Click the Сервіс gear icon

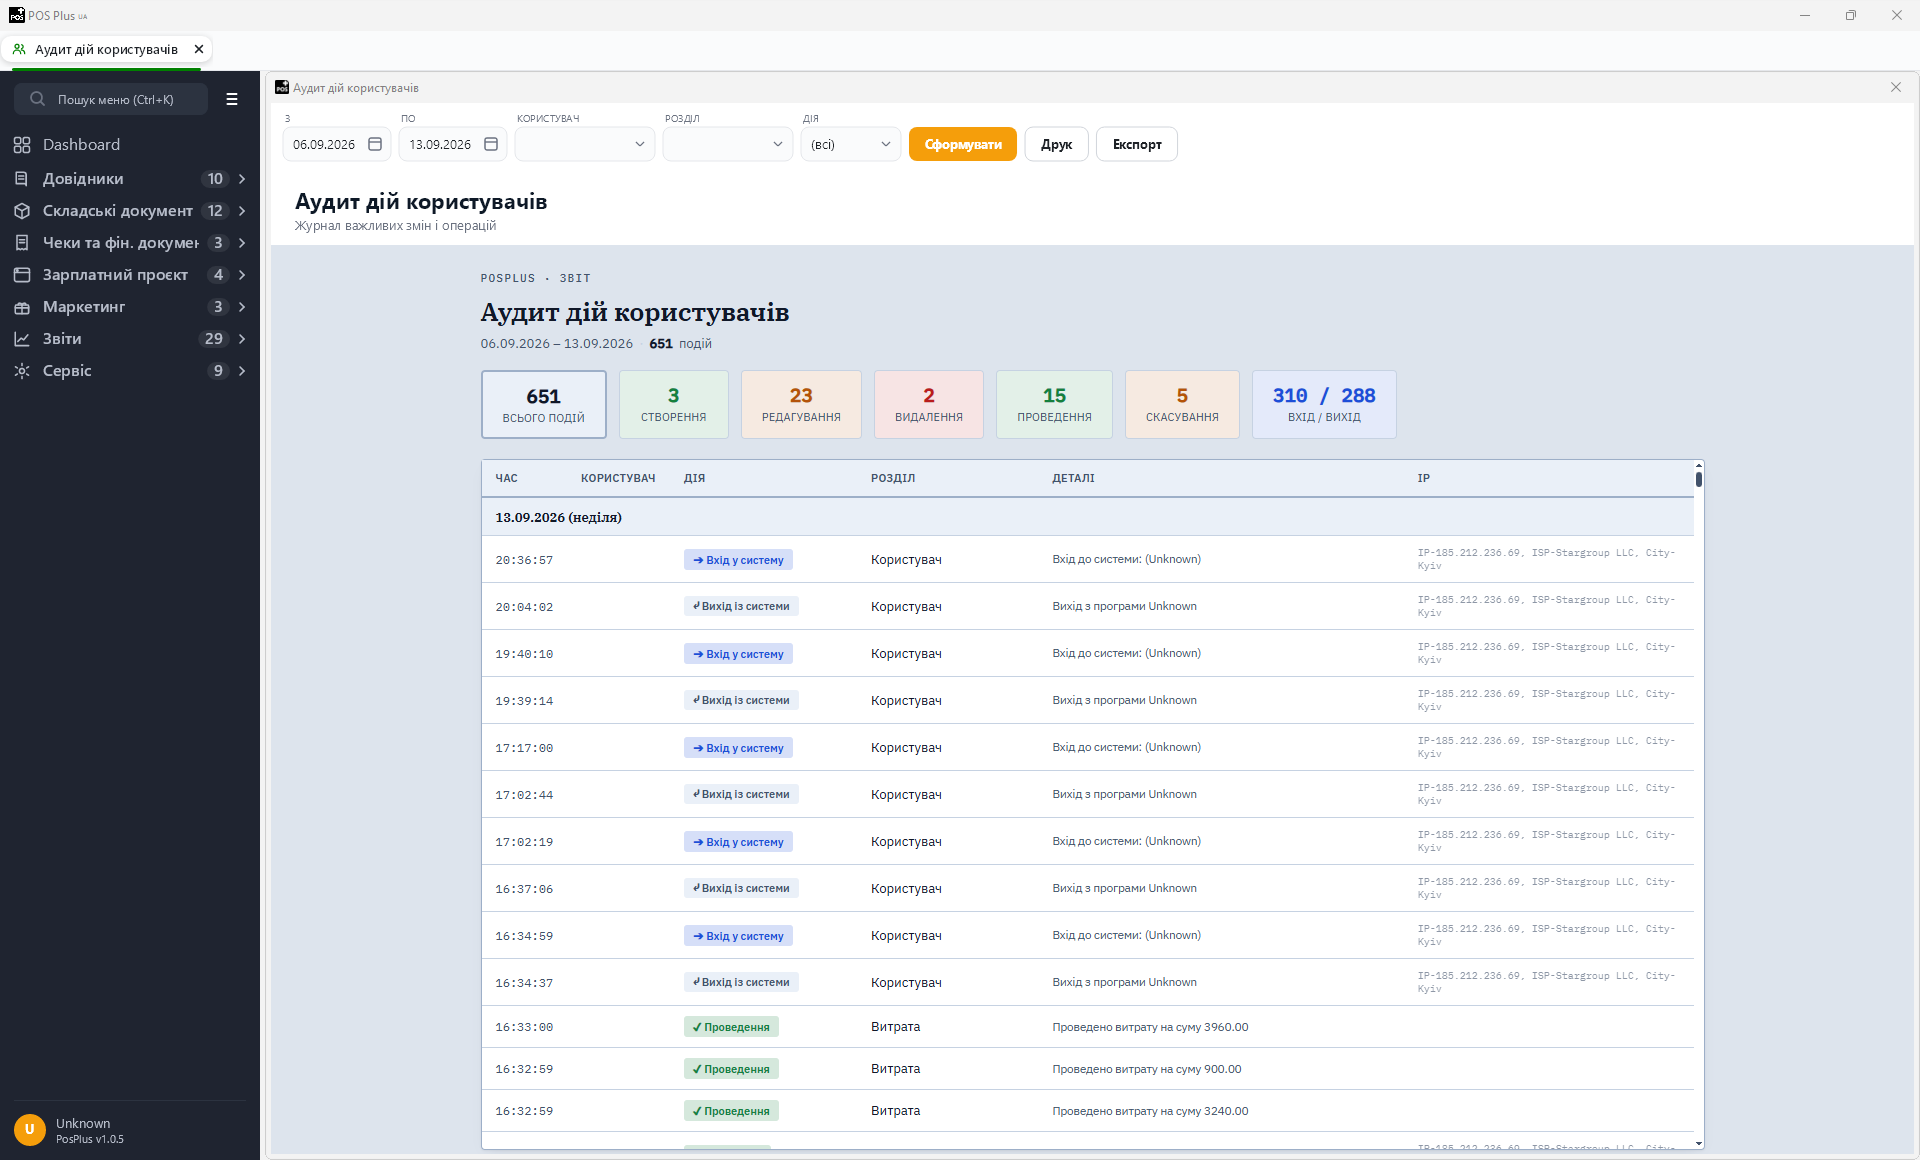pyautogui.click(x=22, y=371)
